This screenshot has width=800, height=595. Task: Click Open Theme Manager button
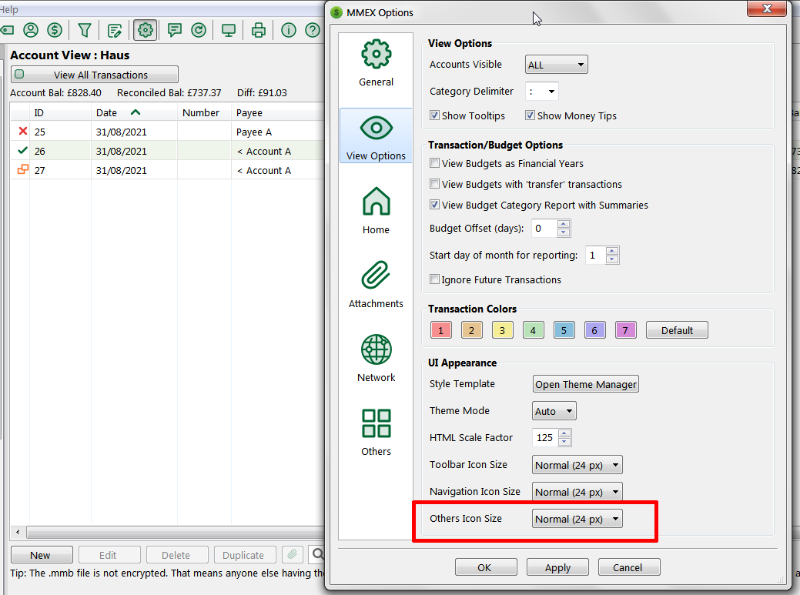coord(586,384)
